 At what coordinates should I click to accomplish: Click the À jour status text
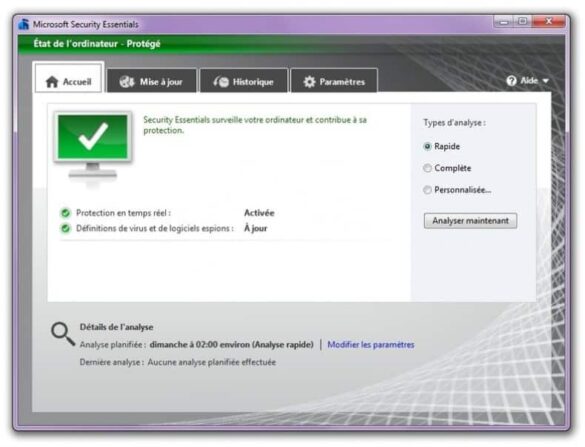click(256, 228)
